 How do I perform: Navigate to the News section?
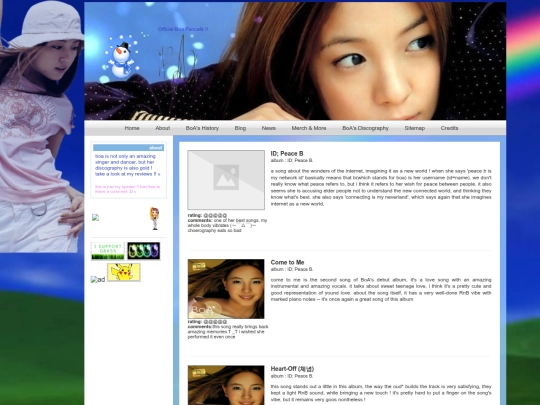(269, 128)
